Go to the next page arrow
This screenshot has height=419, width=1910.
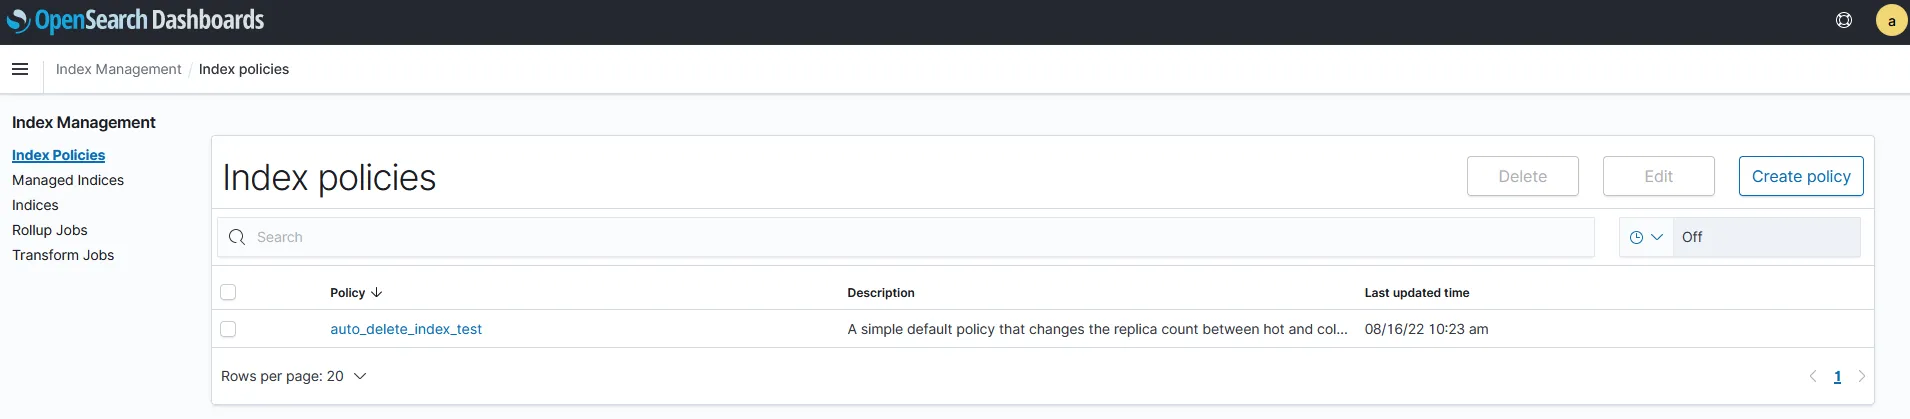pos(1861,376)
